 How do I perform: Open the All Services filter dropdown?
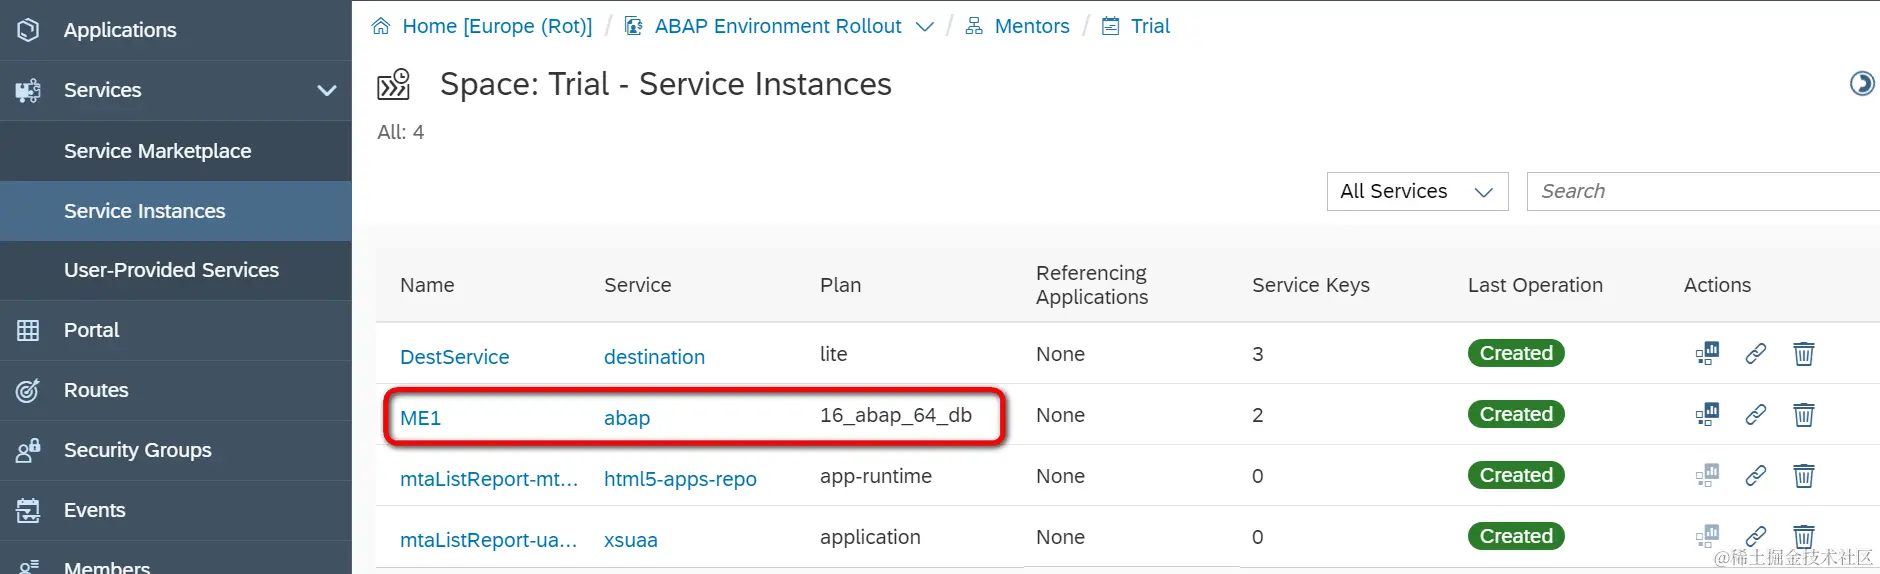[1417, 191]
